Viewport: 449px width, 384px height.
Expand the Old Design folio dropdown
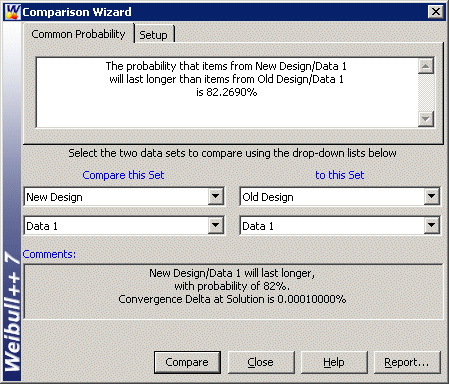click(x=432, y=196)
